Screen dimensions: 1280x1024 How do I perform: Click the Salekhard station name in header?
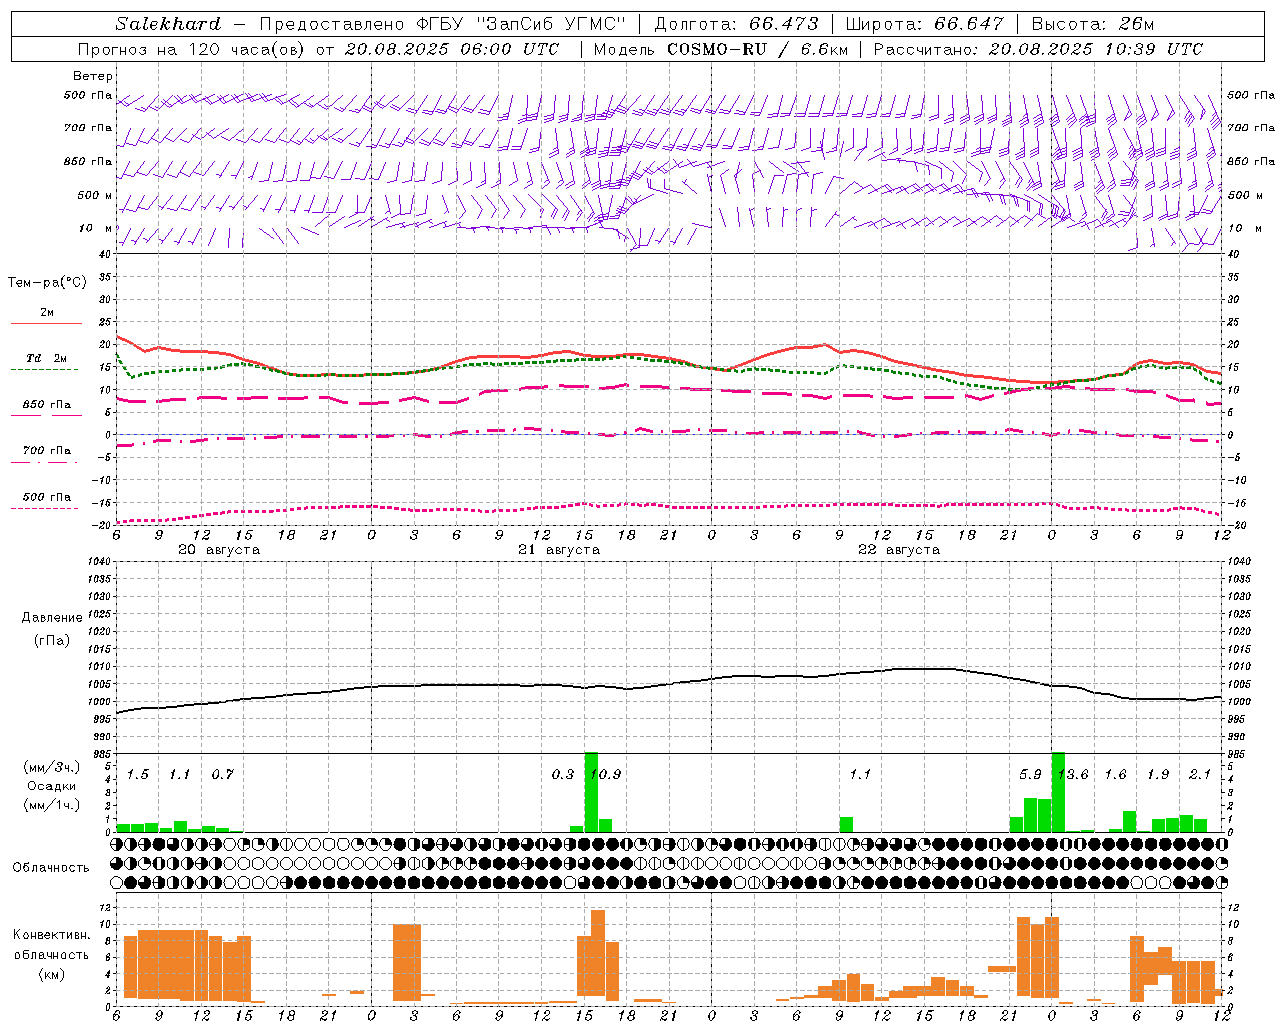167,24
